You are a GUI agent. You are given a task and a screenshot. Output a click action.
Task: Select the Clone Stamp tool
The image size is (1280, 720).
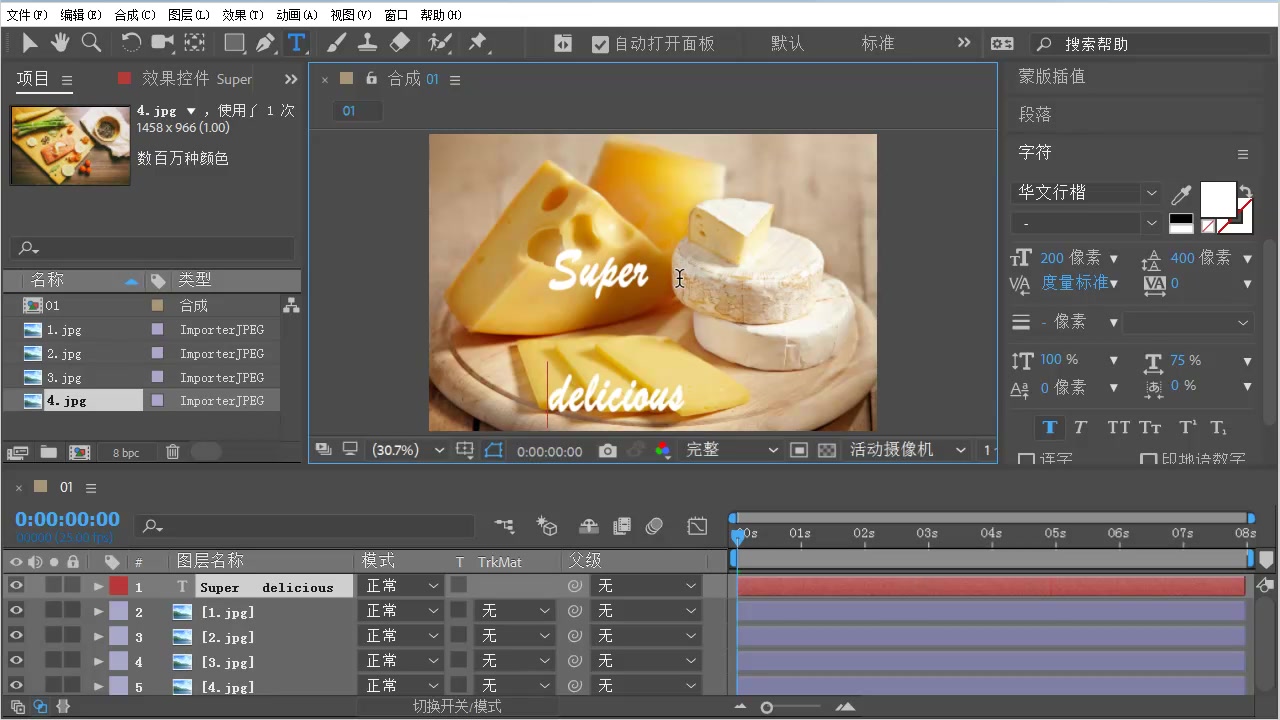(368, 43)
